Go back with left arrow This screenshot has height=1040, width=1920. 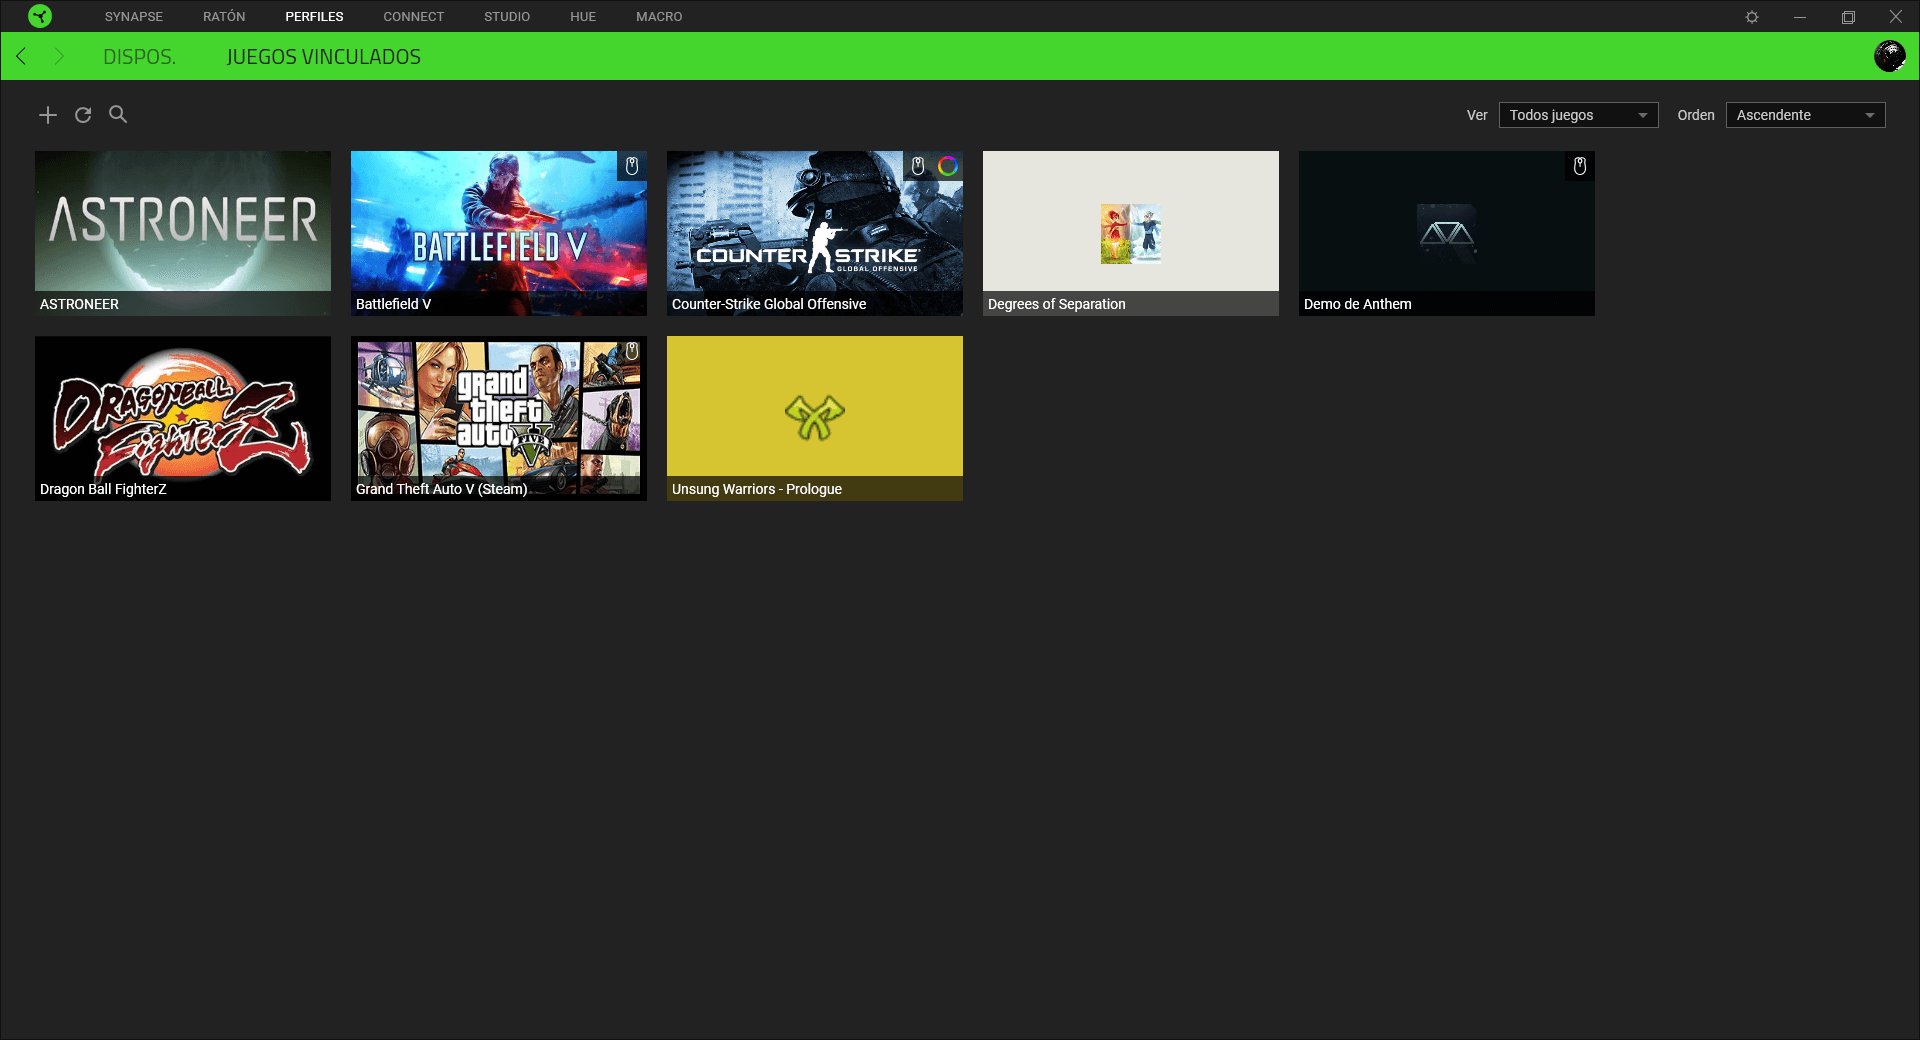pyautogui.click(x=21, y=56)
